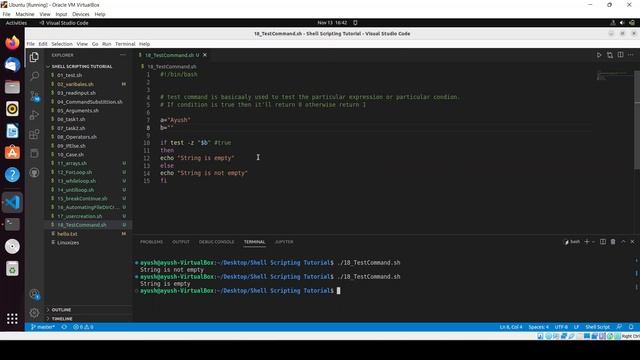Kill terminal with trash icon
This screenshot has width=640, height=360.
pyautogui.click(x=613, y=242)
